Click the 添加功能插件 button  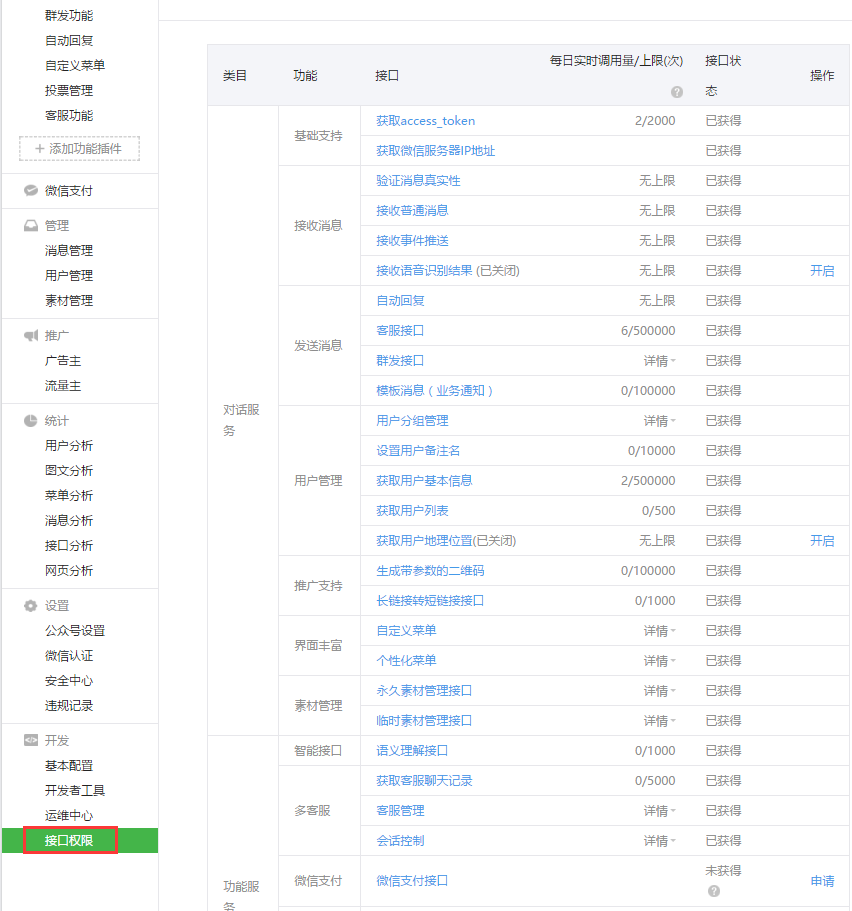pyautogui.click(x=79, y=149)
